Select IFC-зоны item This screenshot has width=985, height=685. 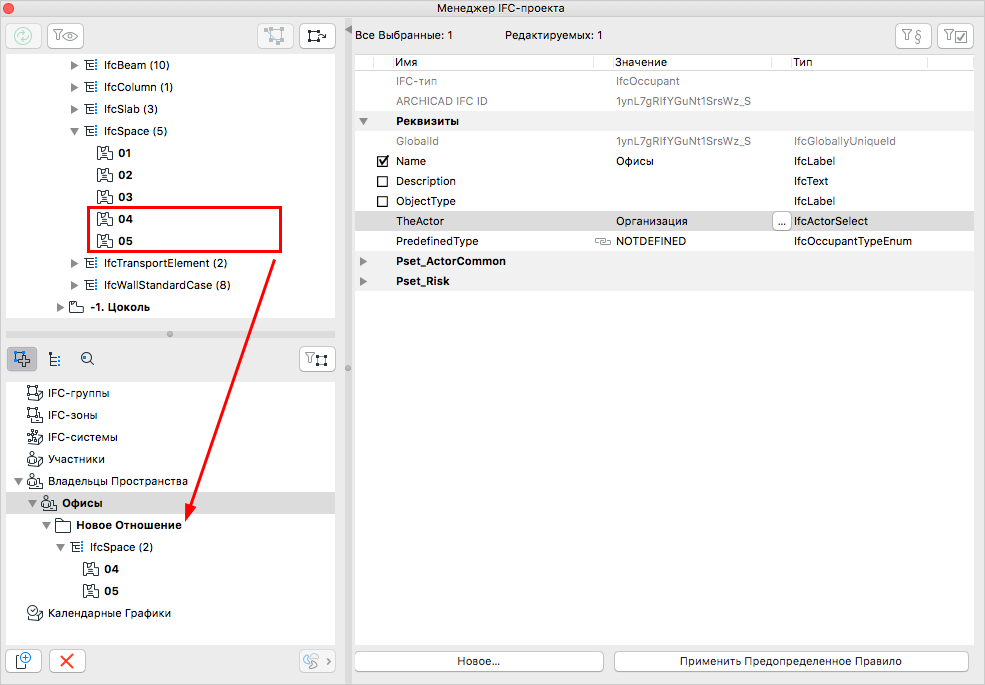tap(72, 415)
